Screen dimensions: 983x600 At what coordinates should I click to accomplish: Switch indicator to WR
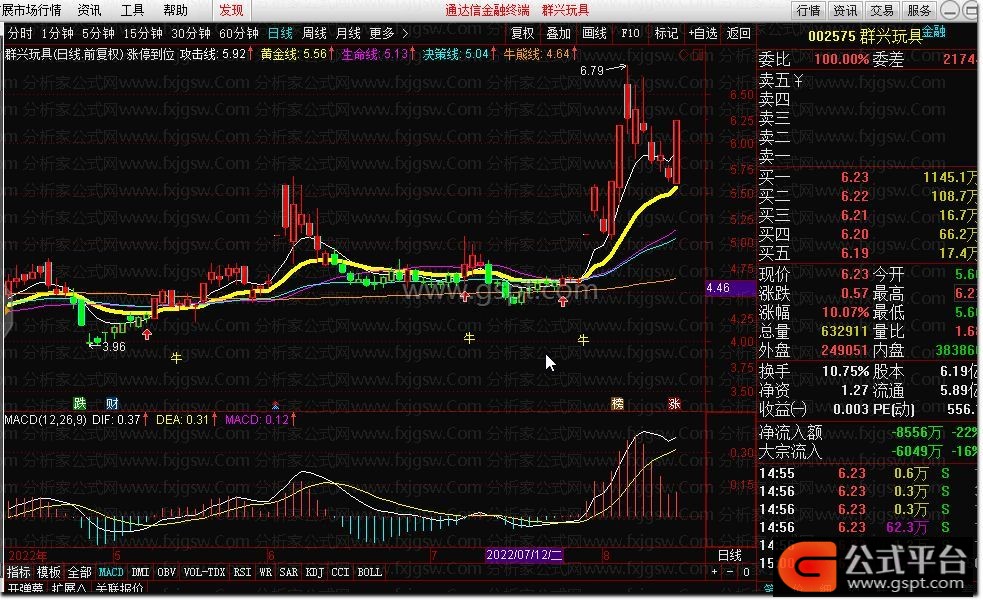click(265, 572)
